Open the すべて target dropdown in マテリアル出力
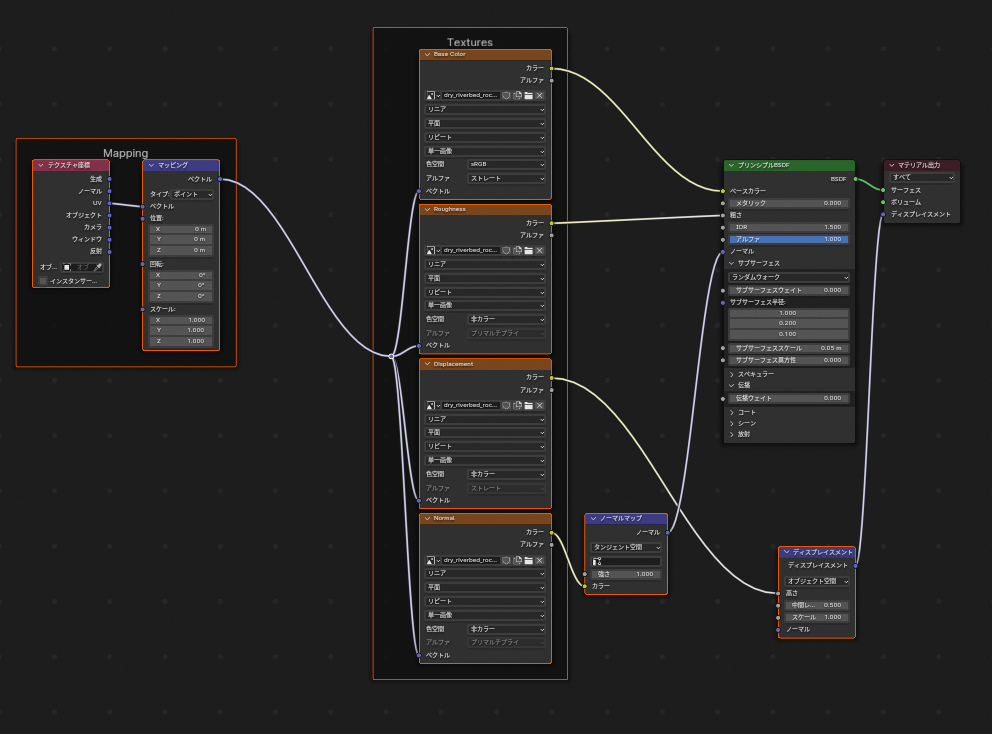992x734 pixels. 922,177
